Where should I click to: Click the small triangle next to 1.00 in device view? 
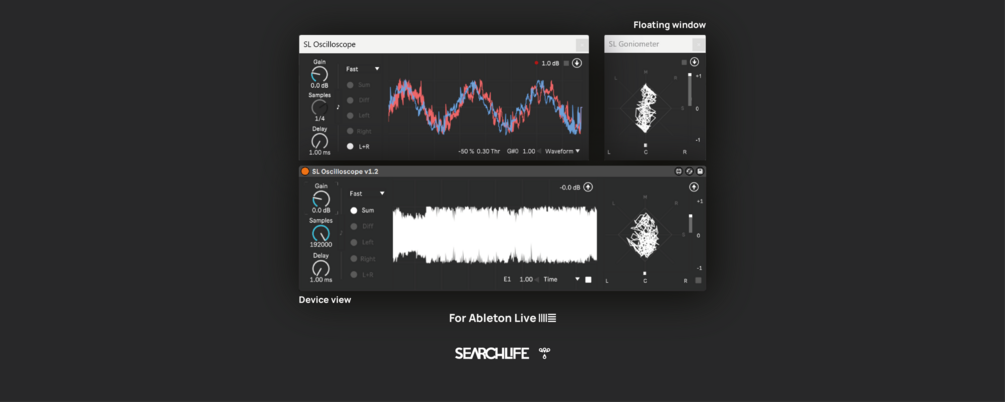(x=538, y=280)
